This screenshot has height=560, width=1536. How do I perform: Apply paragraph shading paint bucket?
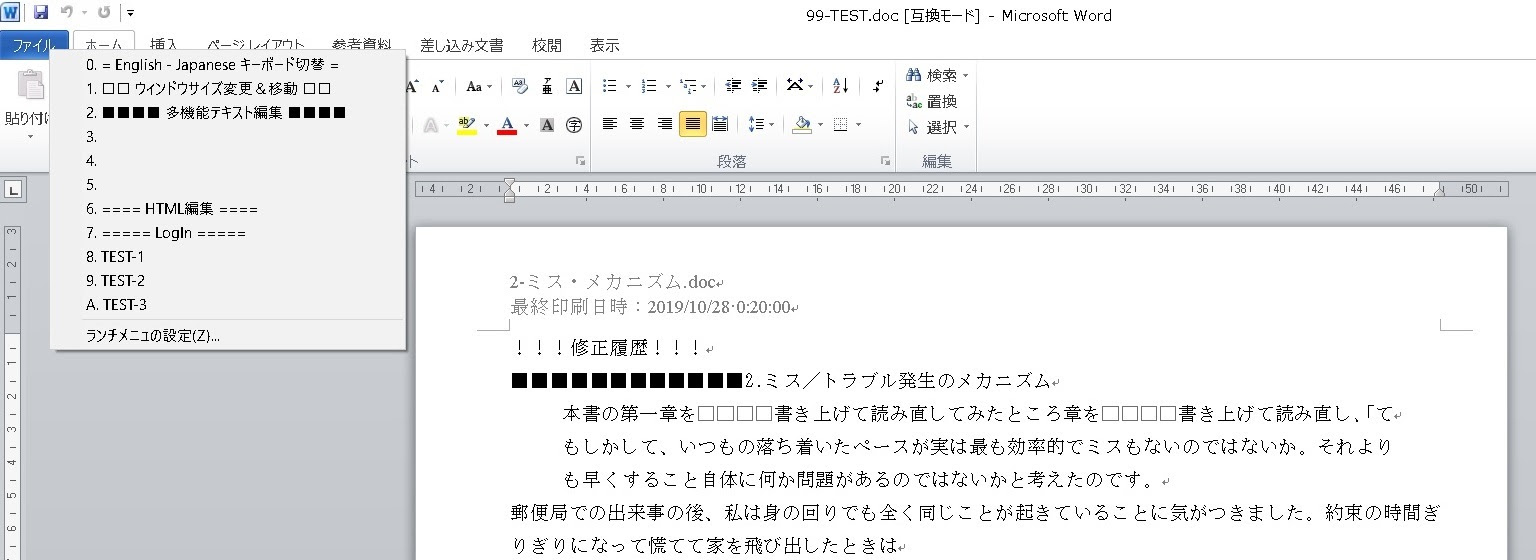tap(801, 125)
